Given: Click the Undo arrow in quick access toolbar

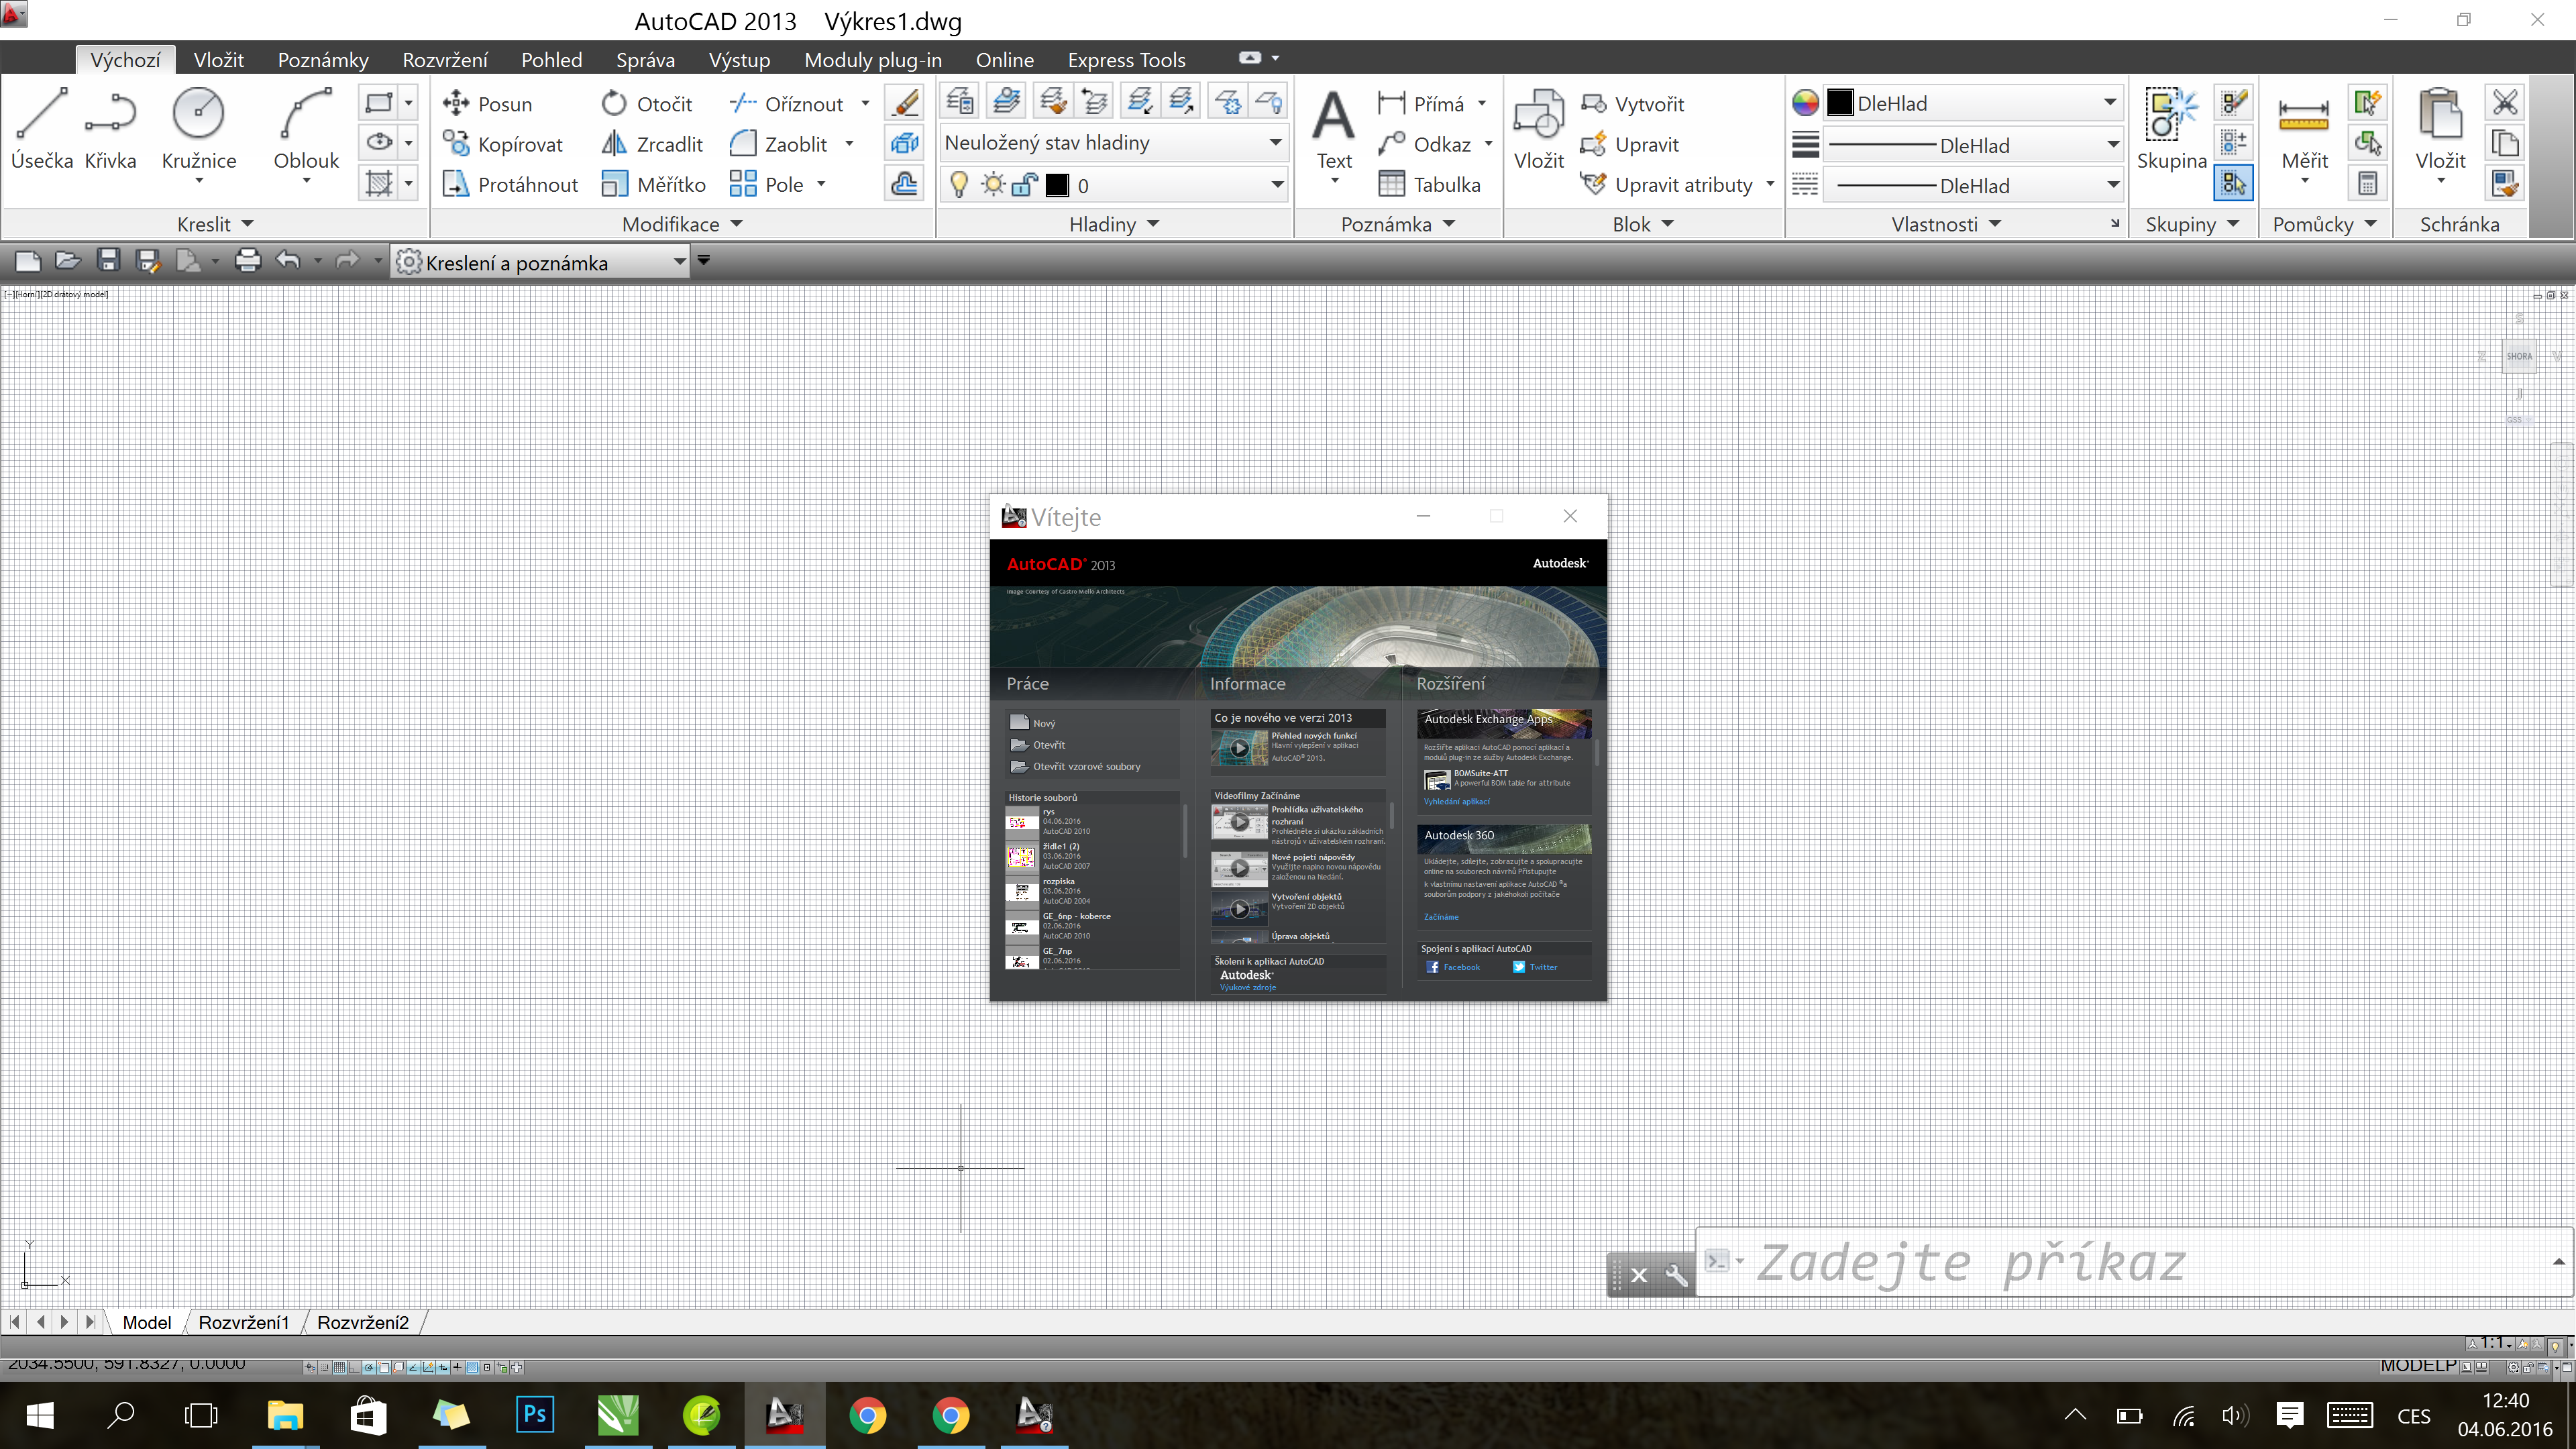Looking at the screenshot, I should tap(288, 261).
